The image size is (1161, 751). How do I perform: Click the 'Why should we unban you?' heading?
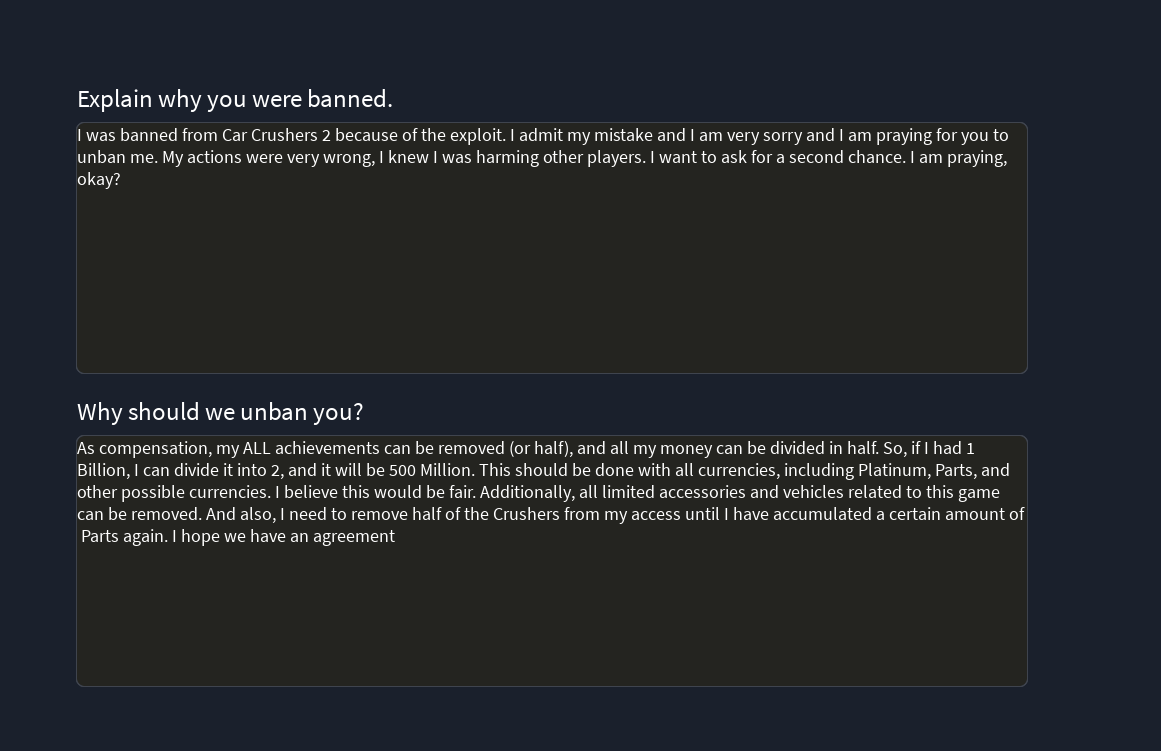point(220,412)
